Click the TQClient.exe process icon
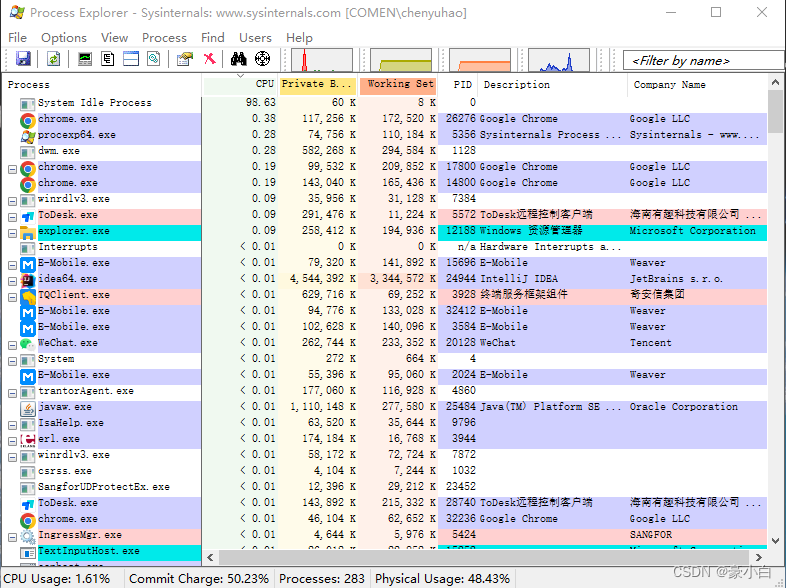The height and width of the screenshot is (588, 786). pos(28,296)
